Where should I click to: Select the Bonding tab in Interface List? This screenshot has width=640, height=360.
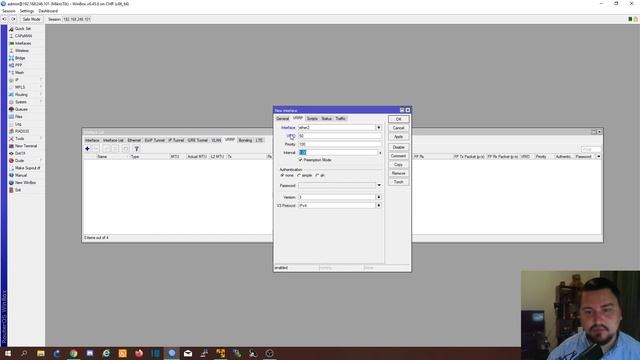[x=245, y=140]
